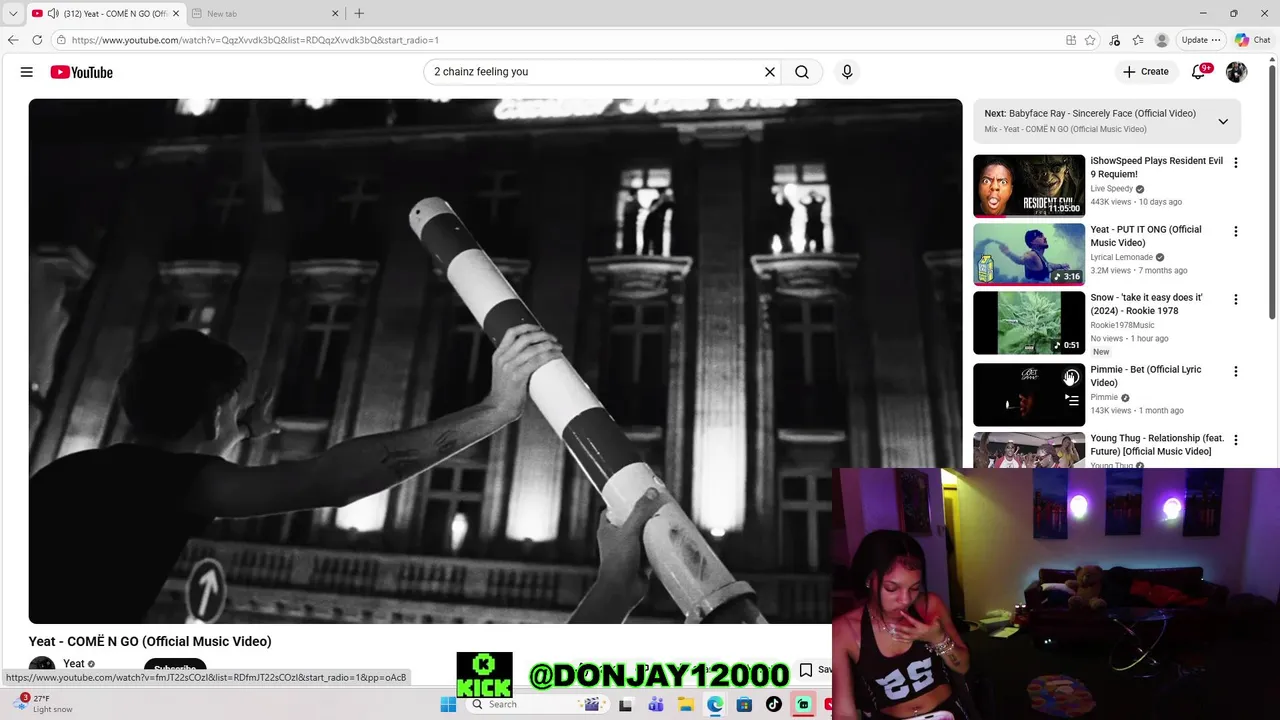Close the Yeat COMË N GO tab
Image resolution: width=1280 pixels, height=720 pixels.
[175, 13]
